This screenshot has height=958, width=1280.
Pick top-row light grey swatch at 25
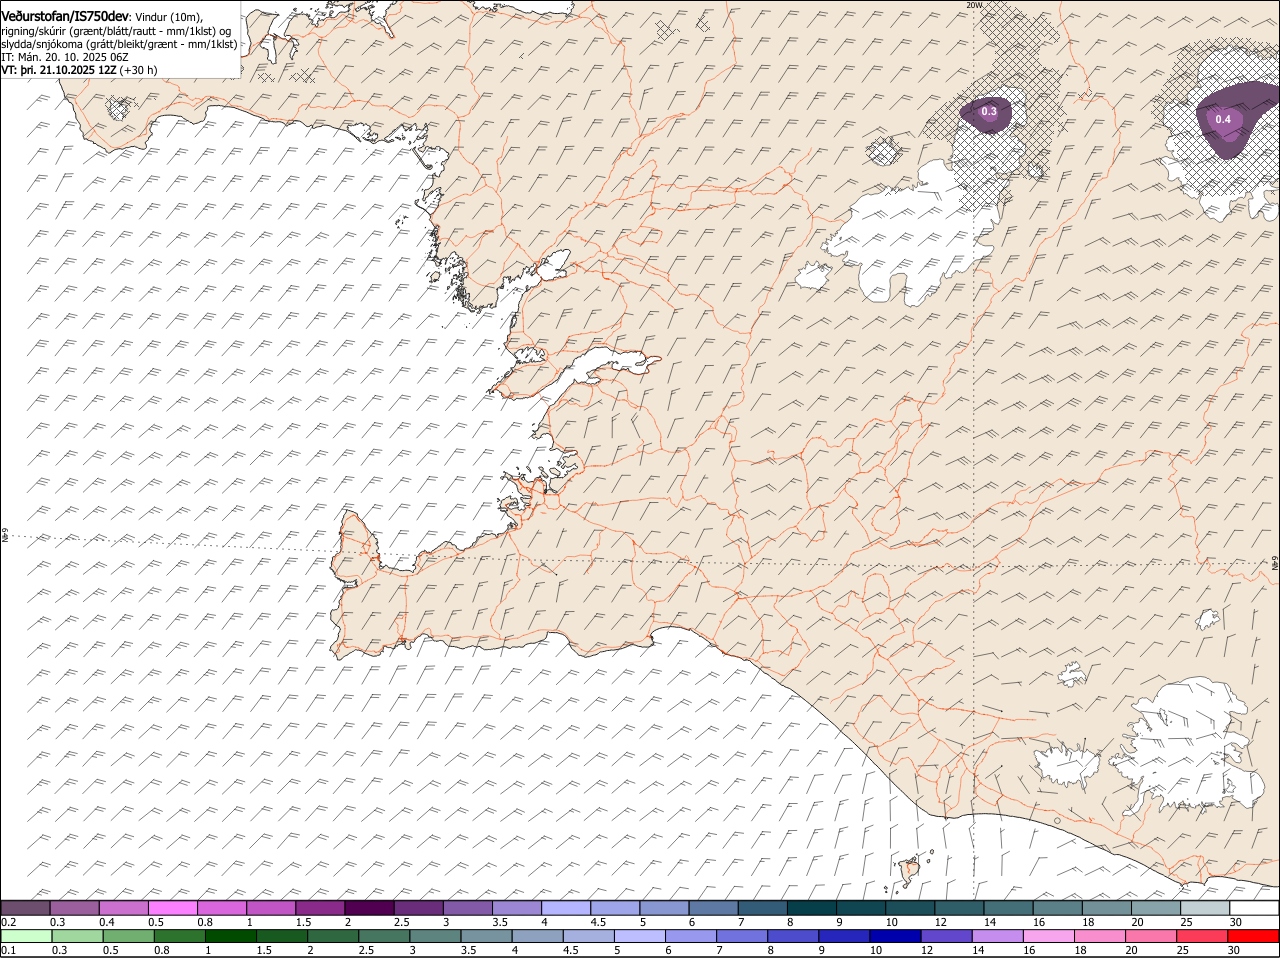(x=1205, y=908)
